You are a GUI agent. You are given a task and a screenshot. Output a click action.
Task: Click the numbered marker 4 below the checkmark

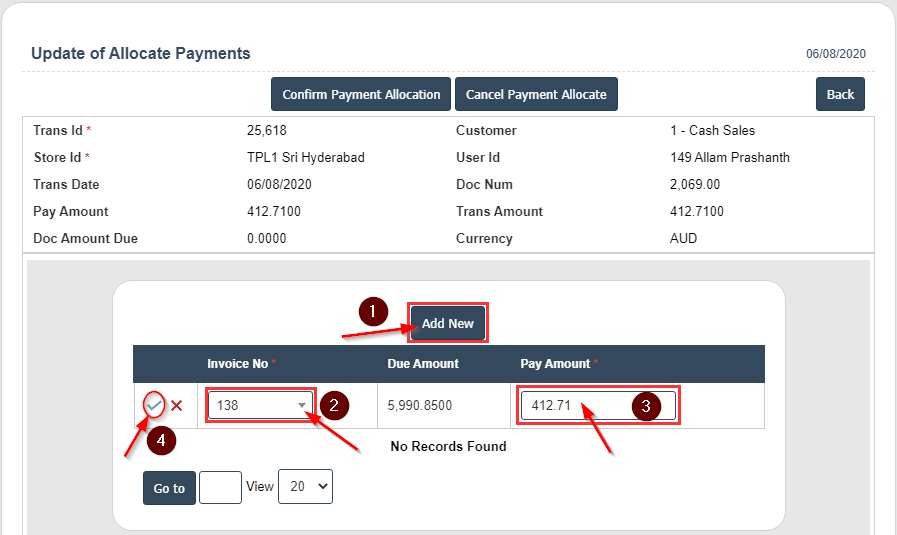[159, 440]
